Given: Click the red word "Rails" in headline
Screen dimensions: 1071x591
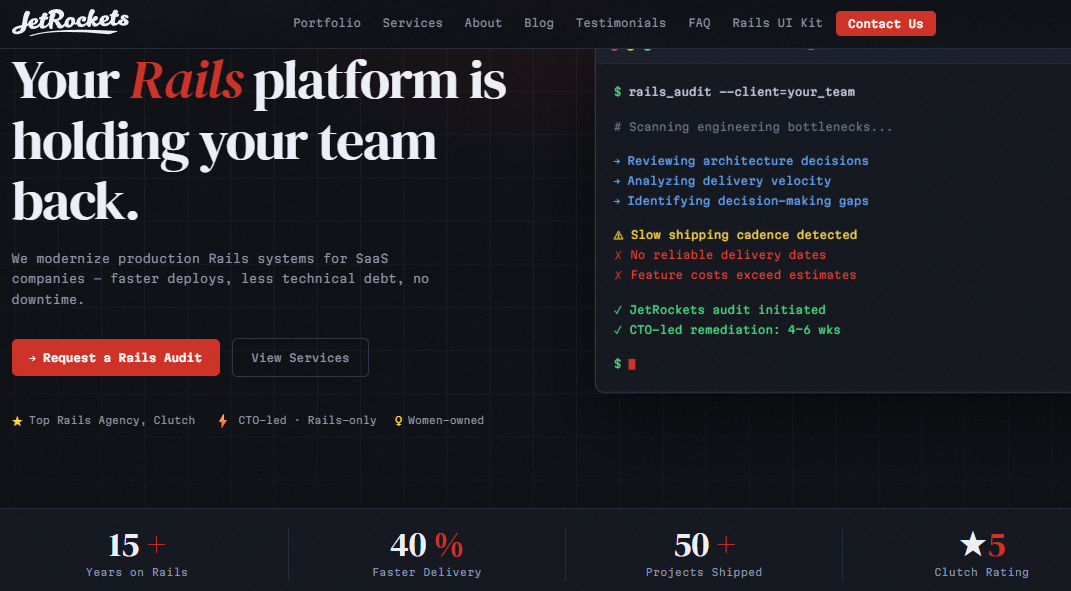Looking at the screenshot, I should [x=187, y=81].
